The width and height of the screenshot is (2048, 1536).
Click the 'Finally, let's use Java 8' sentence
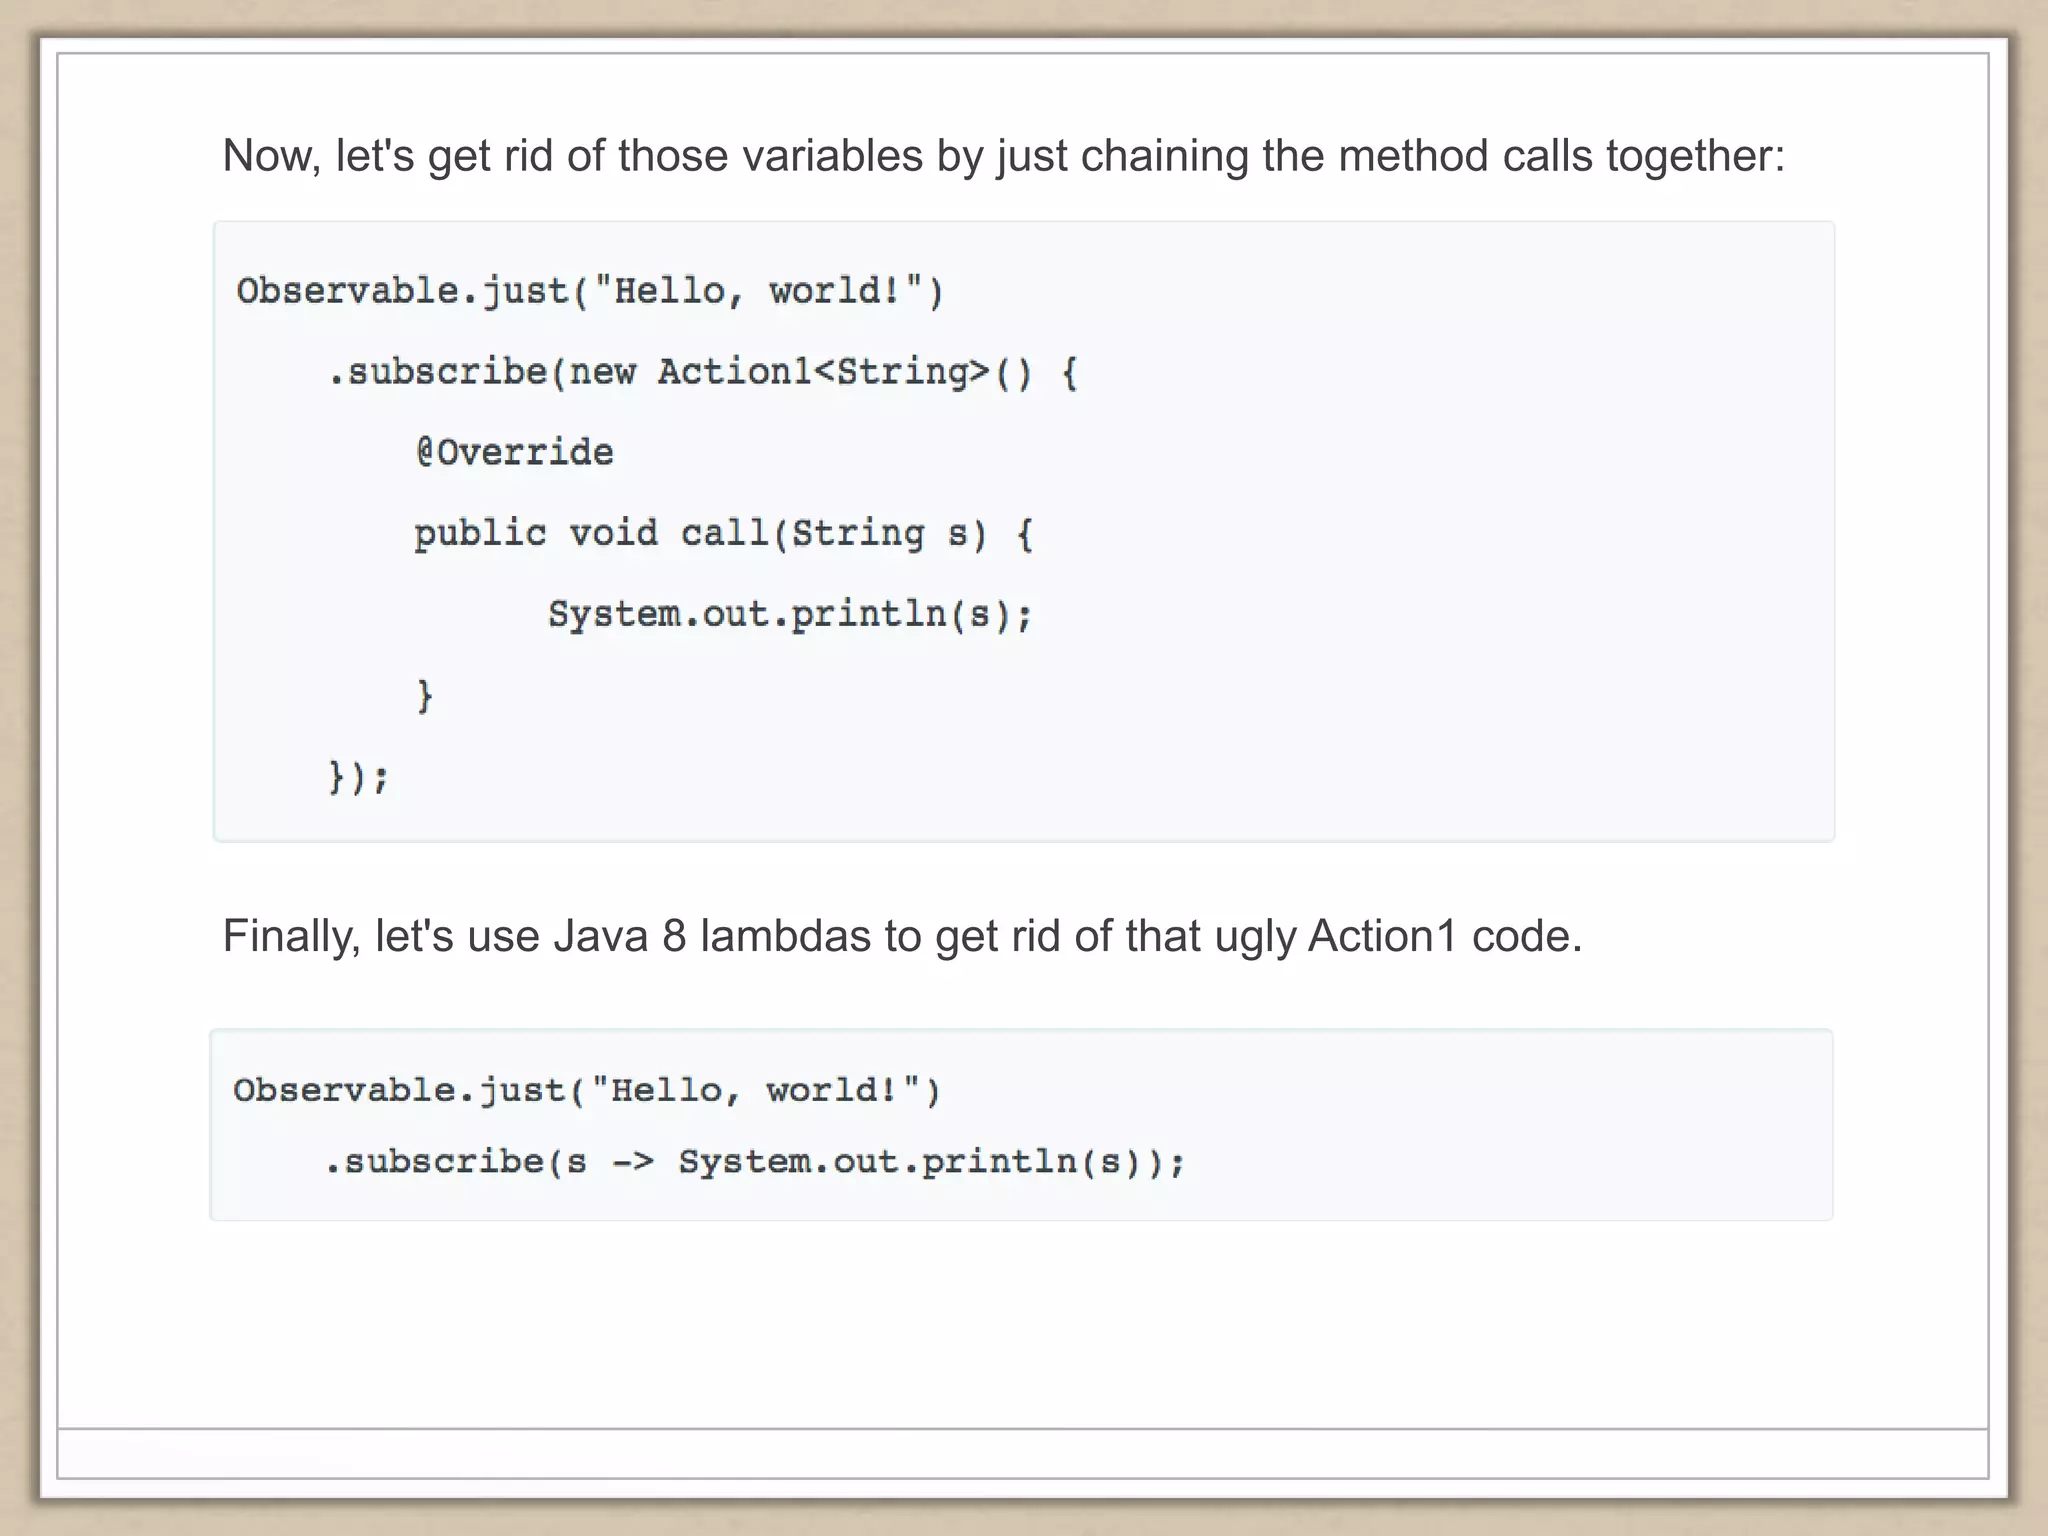[x=902, y=937]
